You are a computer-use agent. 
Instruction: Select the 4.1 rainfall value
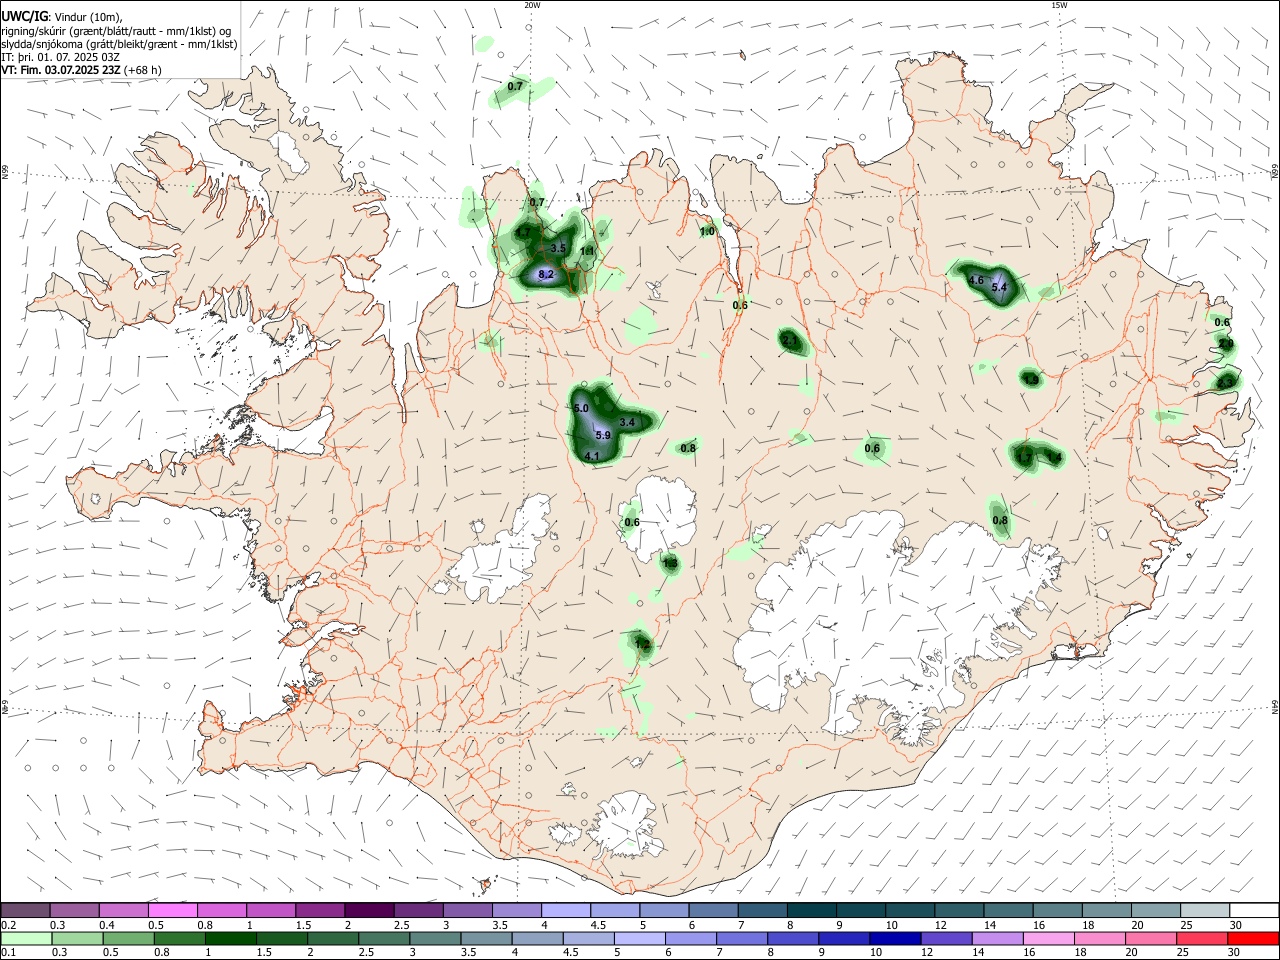(592, 457)
